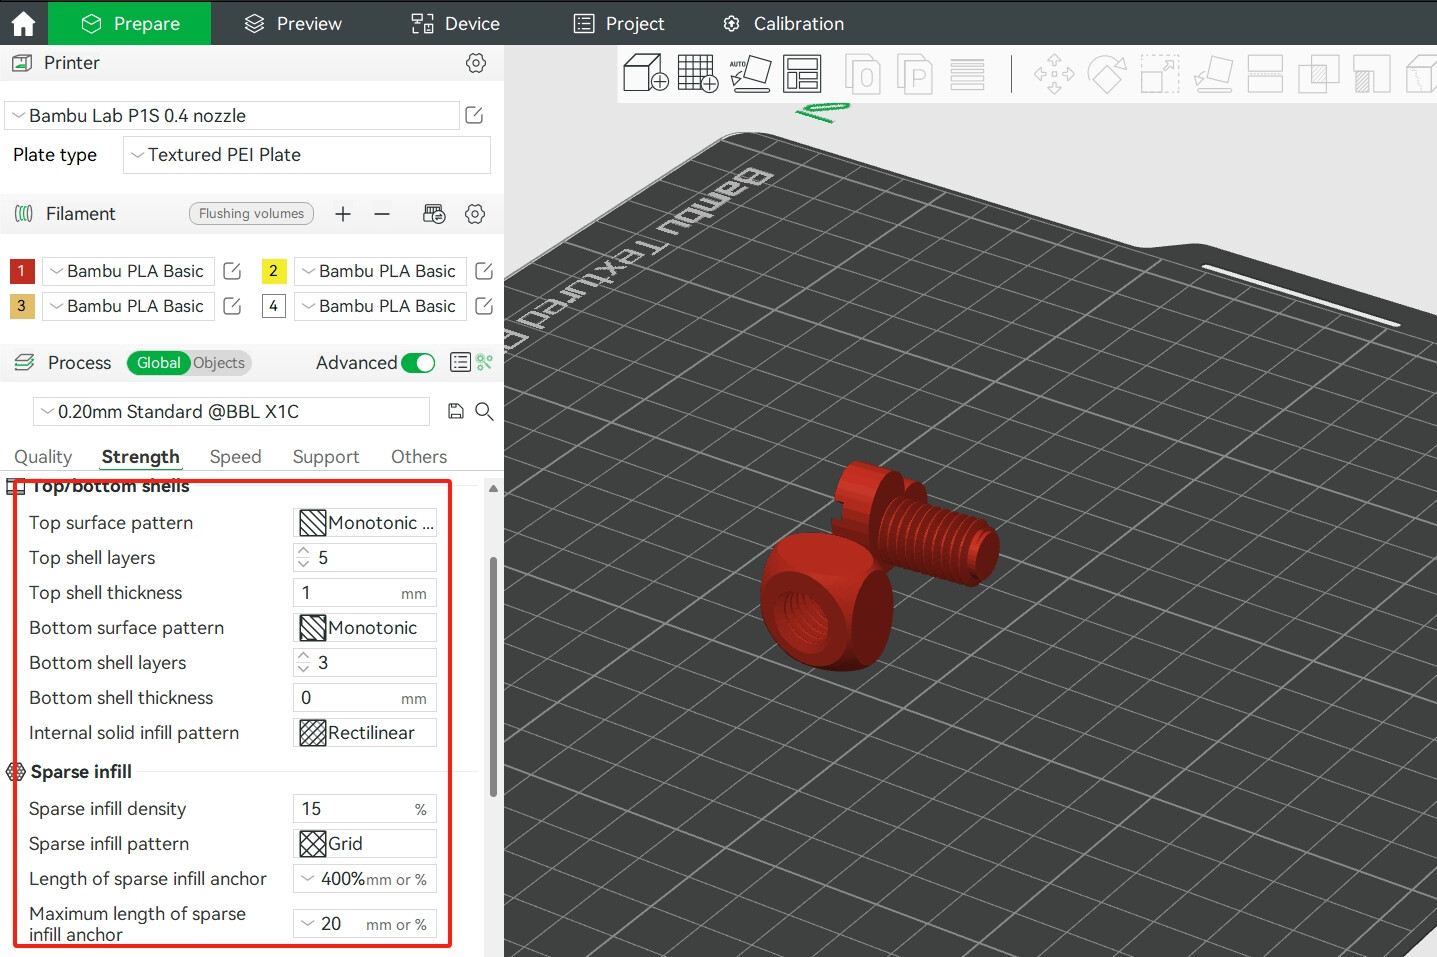Click the Add plate icon

[697, 73]
